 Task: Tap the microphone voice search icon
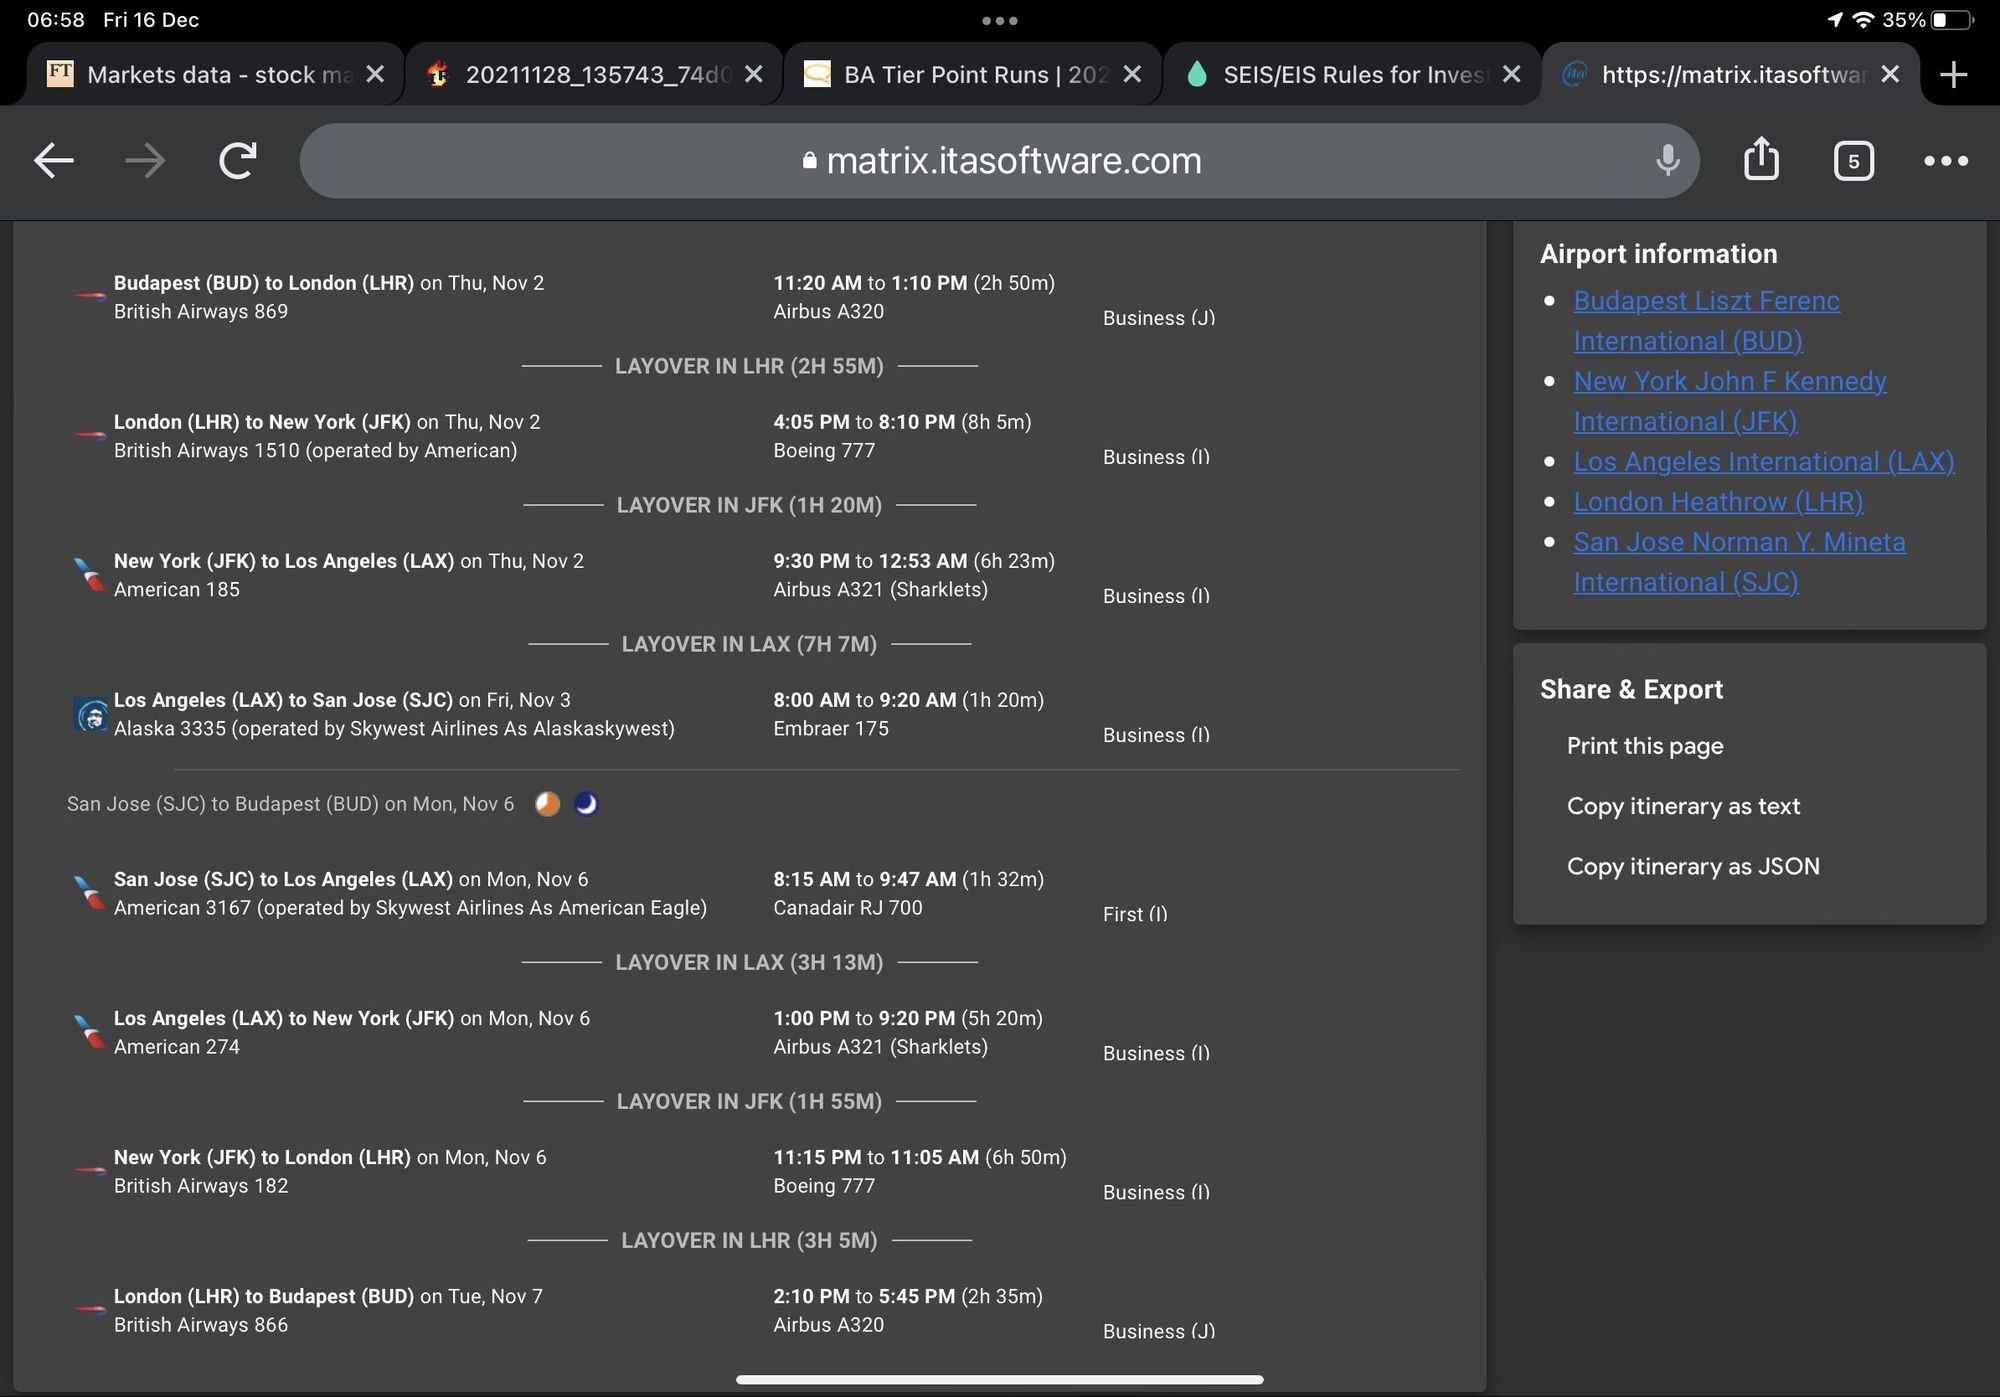point(1666,160)
